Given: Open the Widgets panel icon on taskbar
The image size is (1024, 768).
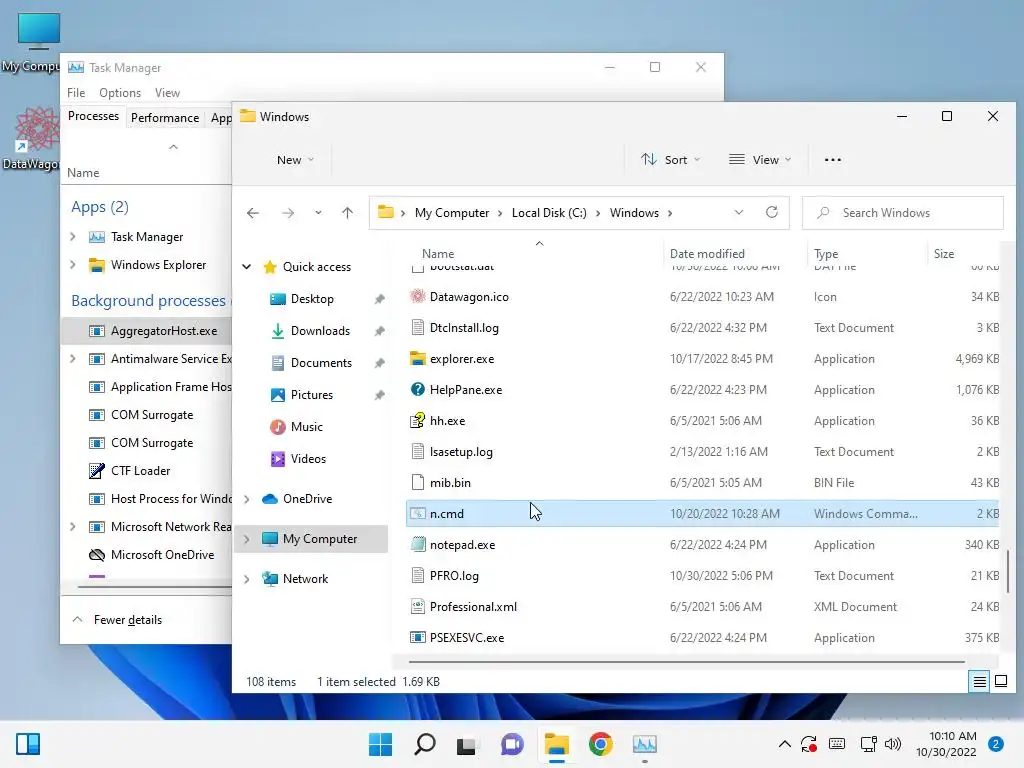Looking at the screenshot, I should tap(27, 744).
